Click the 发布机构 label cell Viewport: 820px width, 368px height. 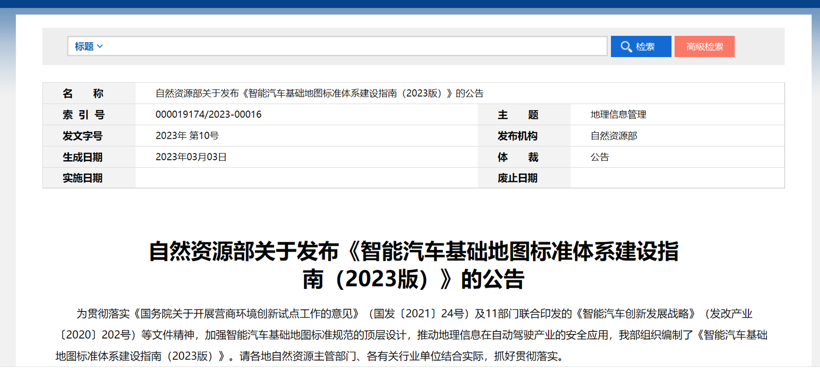point(524,136)
